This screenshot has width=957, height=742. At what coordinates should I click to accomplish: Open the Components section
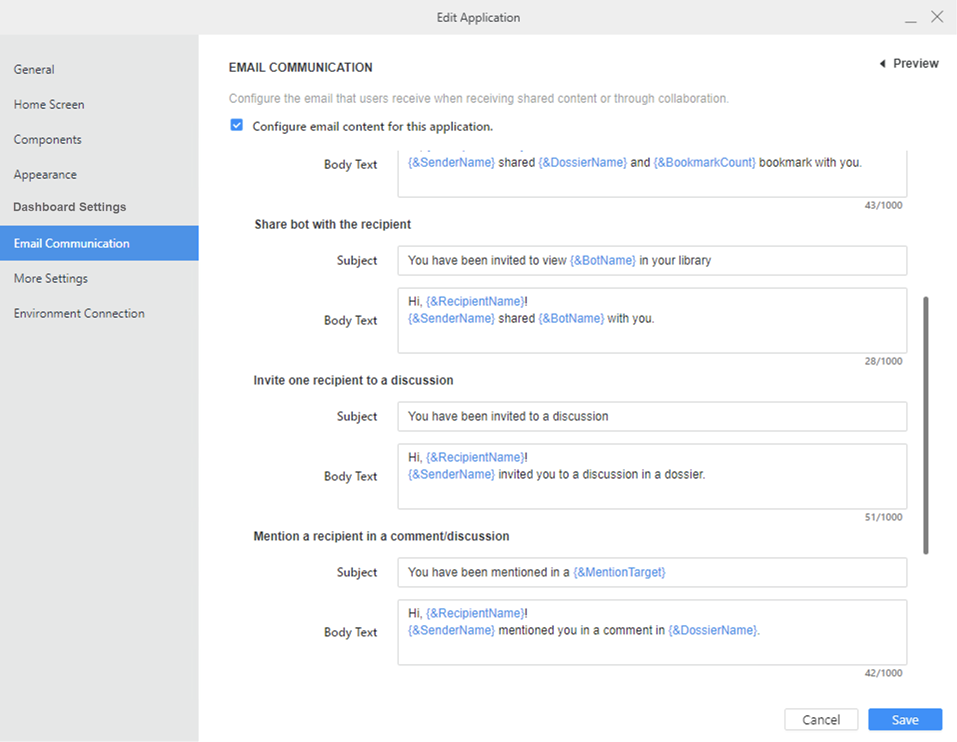tap(48, 140)
